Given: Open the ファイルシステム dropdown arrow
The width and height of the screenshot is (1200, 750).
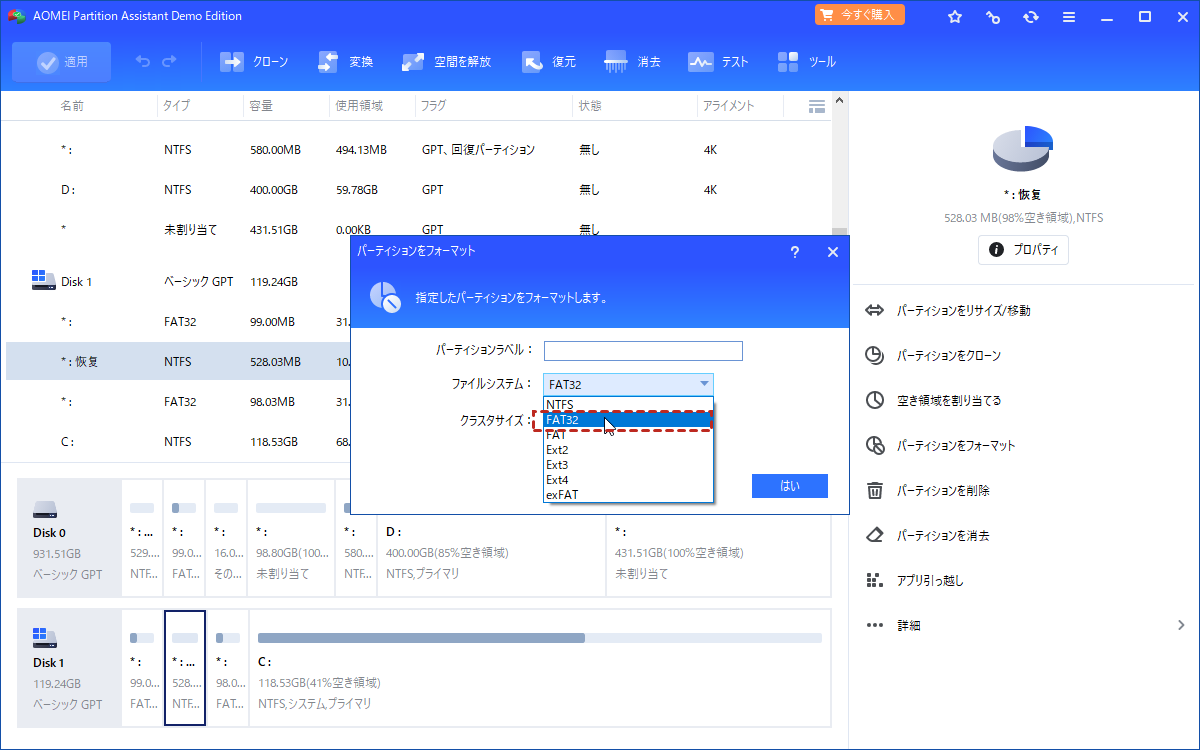Looking at the screenshot, I should tap(704, 384).
